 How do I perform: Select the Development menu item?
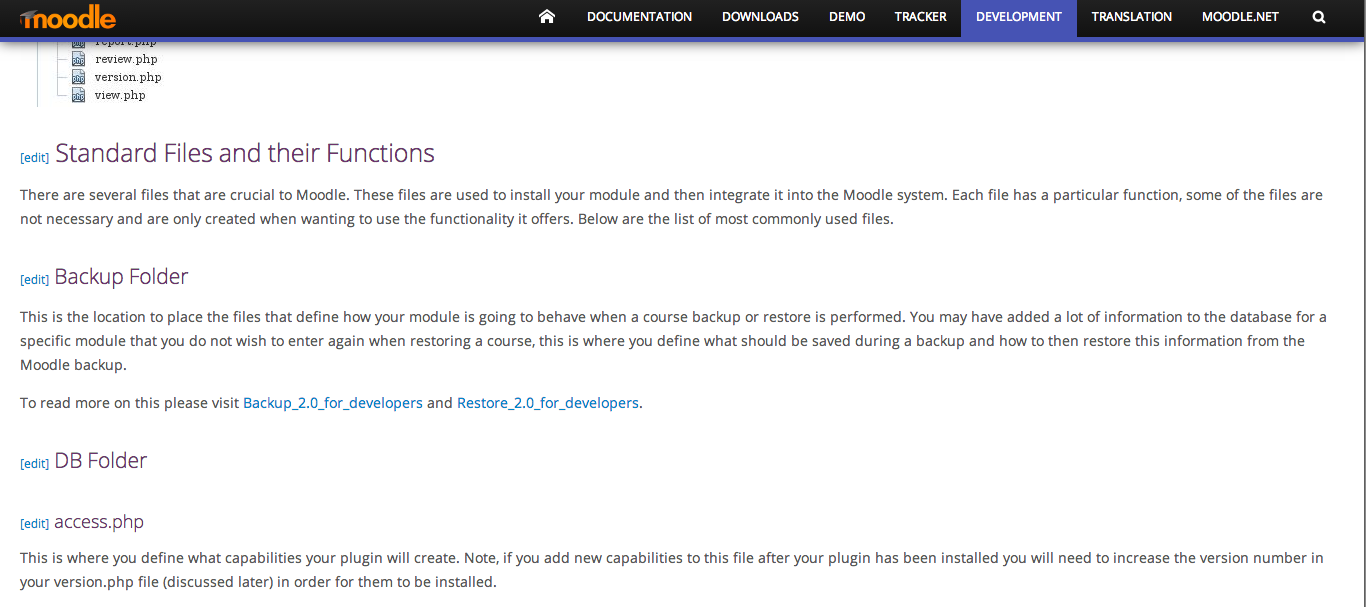pyautogui.click(x=1019, y=17)
